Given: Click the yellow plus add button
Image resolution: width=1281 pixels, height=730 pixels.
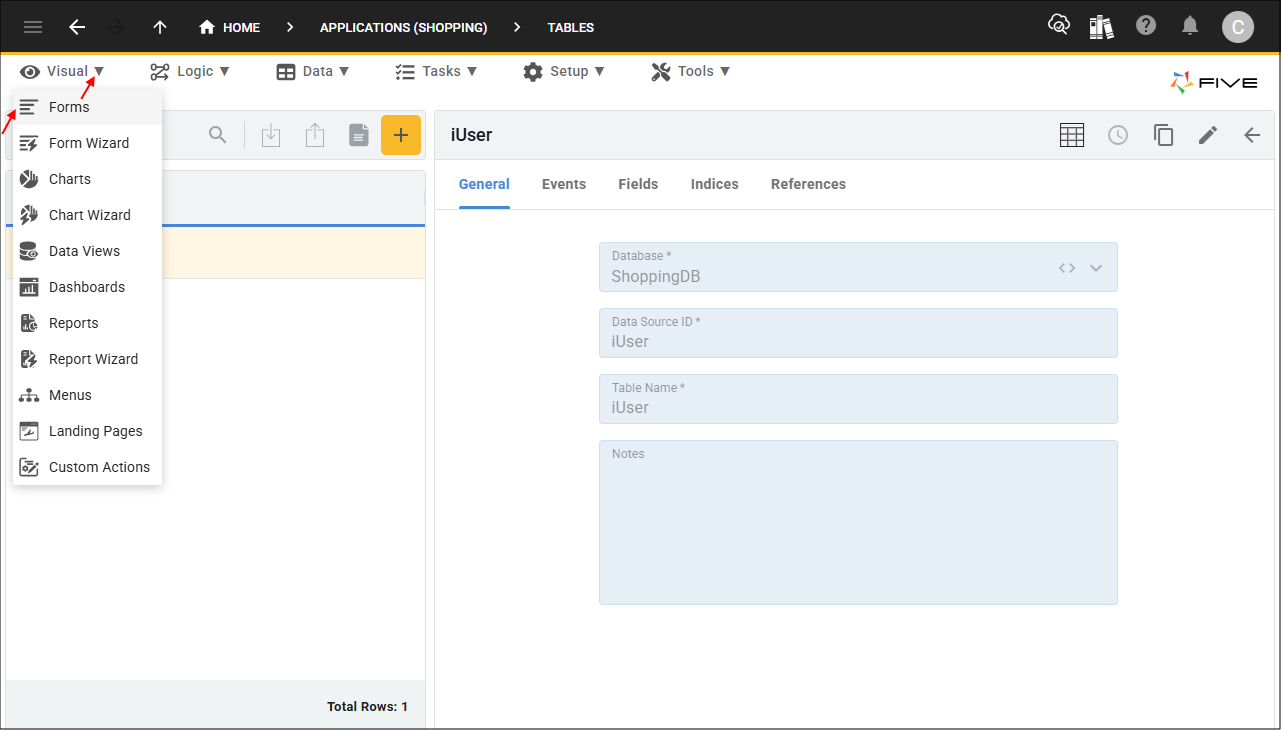Looking at the screenshot, I should (400, 135).
